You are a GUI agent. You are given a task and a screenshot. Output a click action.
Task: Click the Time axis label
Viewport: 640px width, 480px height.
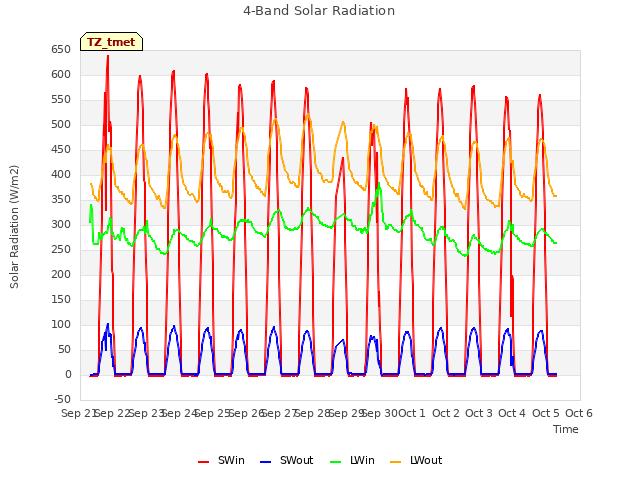(566, 429)
